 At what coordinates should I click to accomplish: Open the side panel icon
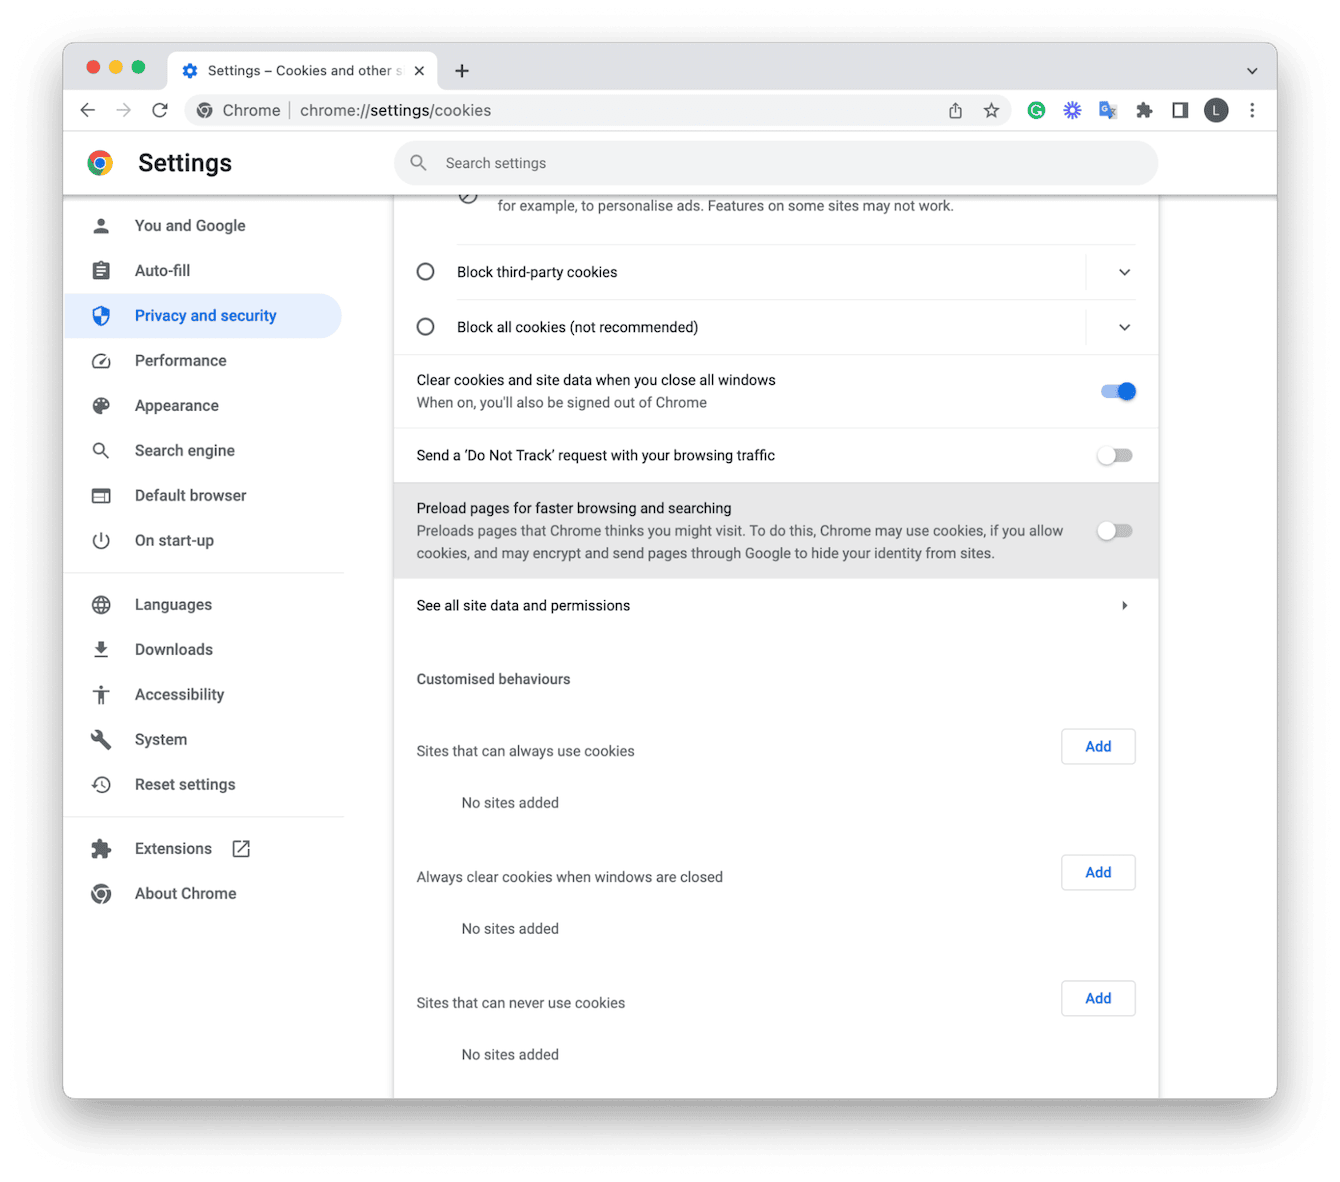(1180, 110)
